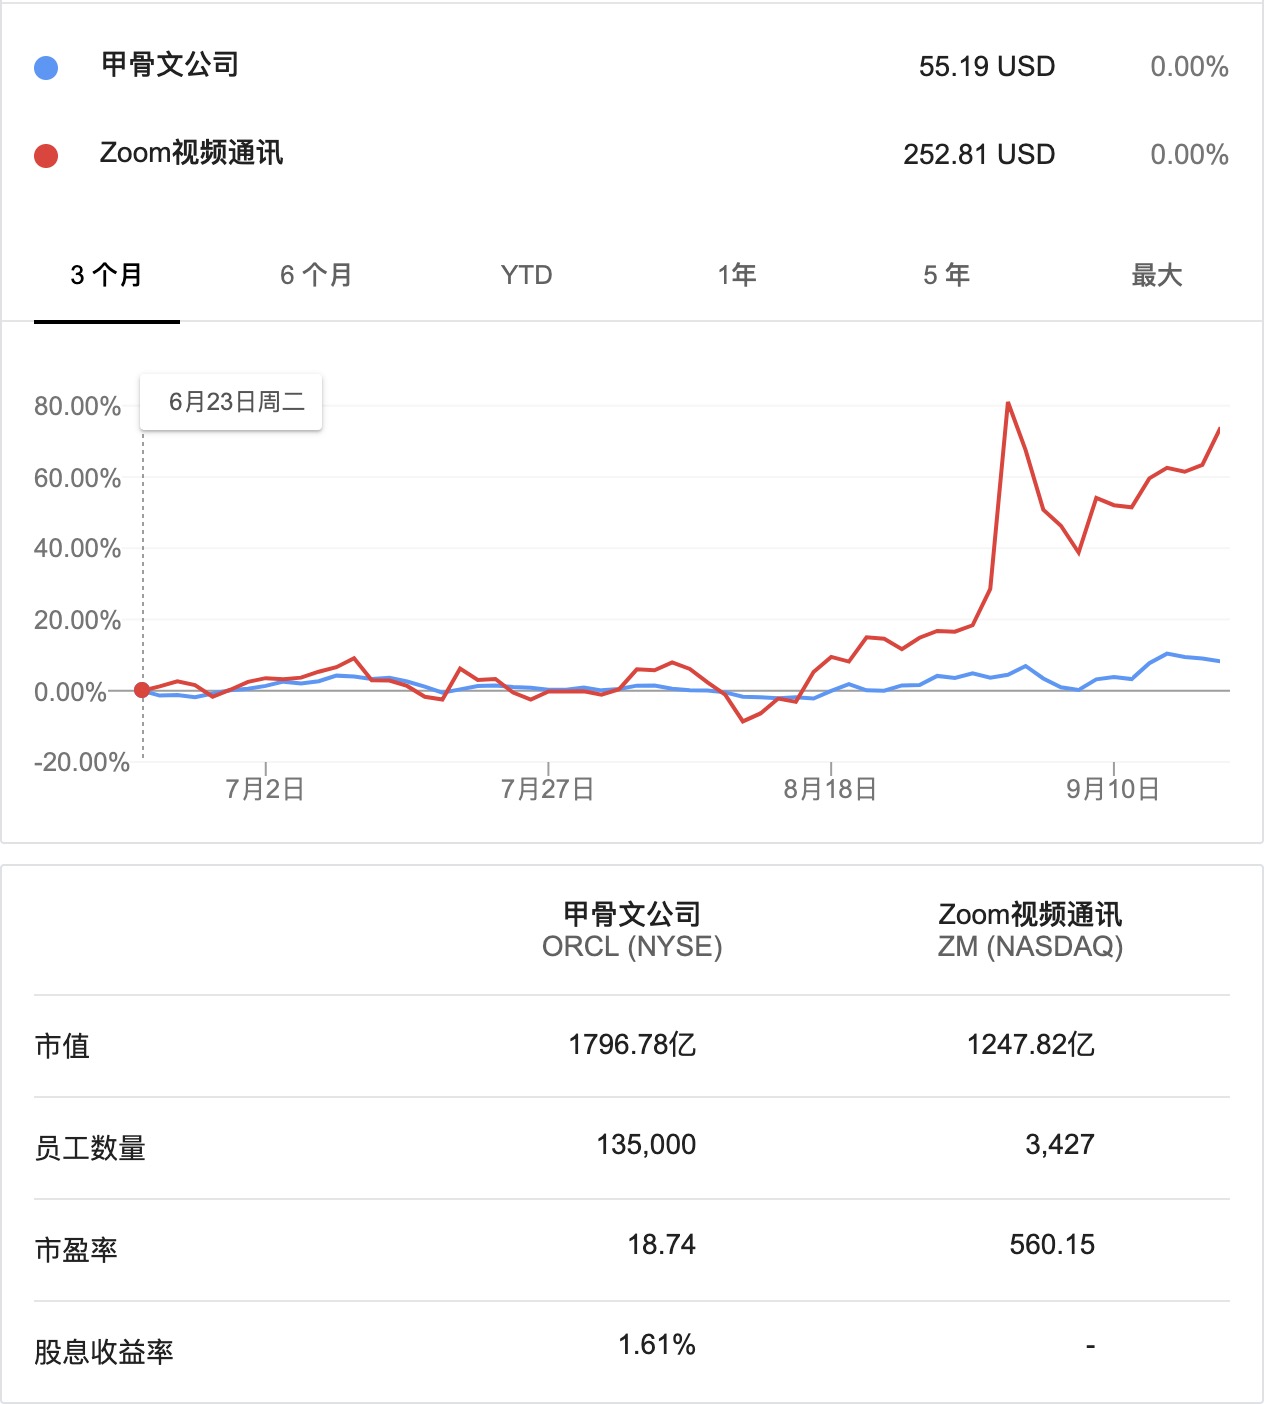The image size is (1270, 1404).
Task: Click the 市盈率 row label
Action: click(x=76, y=1250)
